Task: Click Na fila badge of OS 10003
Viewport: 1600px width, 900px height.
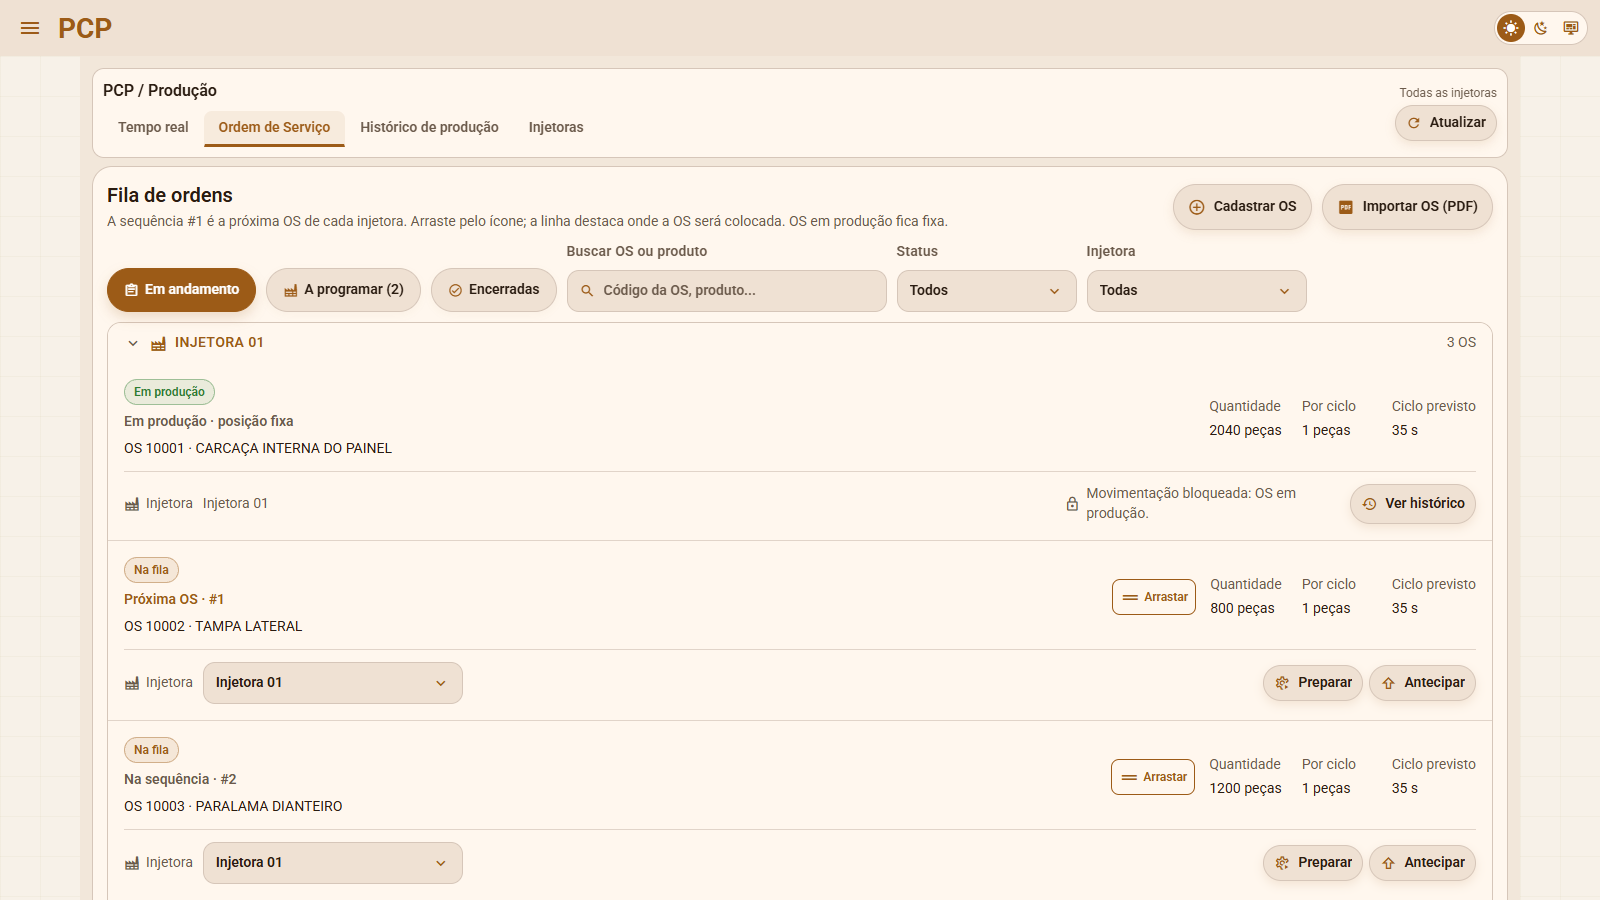Action: 151,750
